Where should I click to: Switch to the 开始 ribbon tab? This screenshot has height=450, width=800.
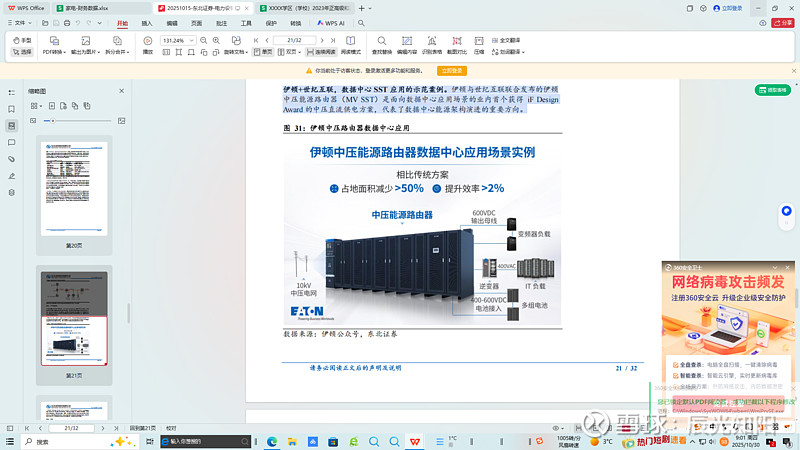pyautogui.click(x=122, y=23)
